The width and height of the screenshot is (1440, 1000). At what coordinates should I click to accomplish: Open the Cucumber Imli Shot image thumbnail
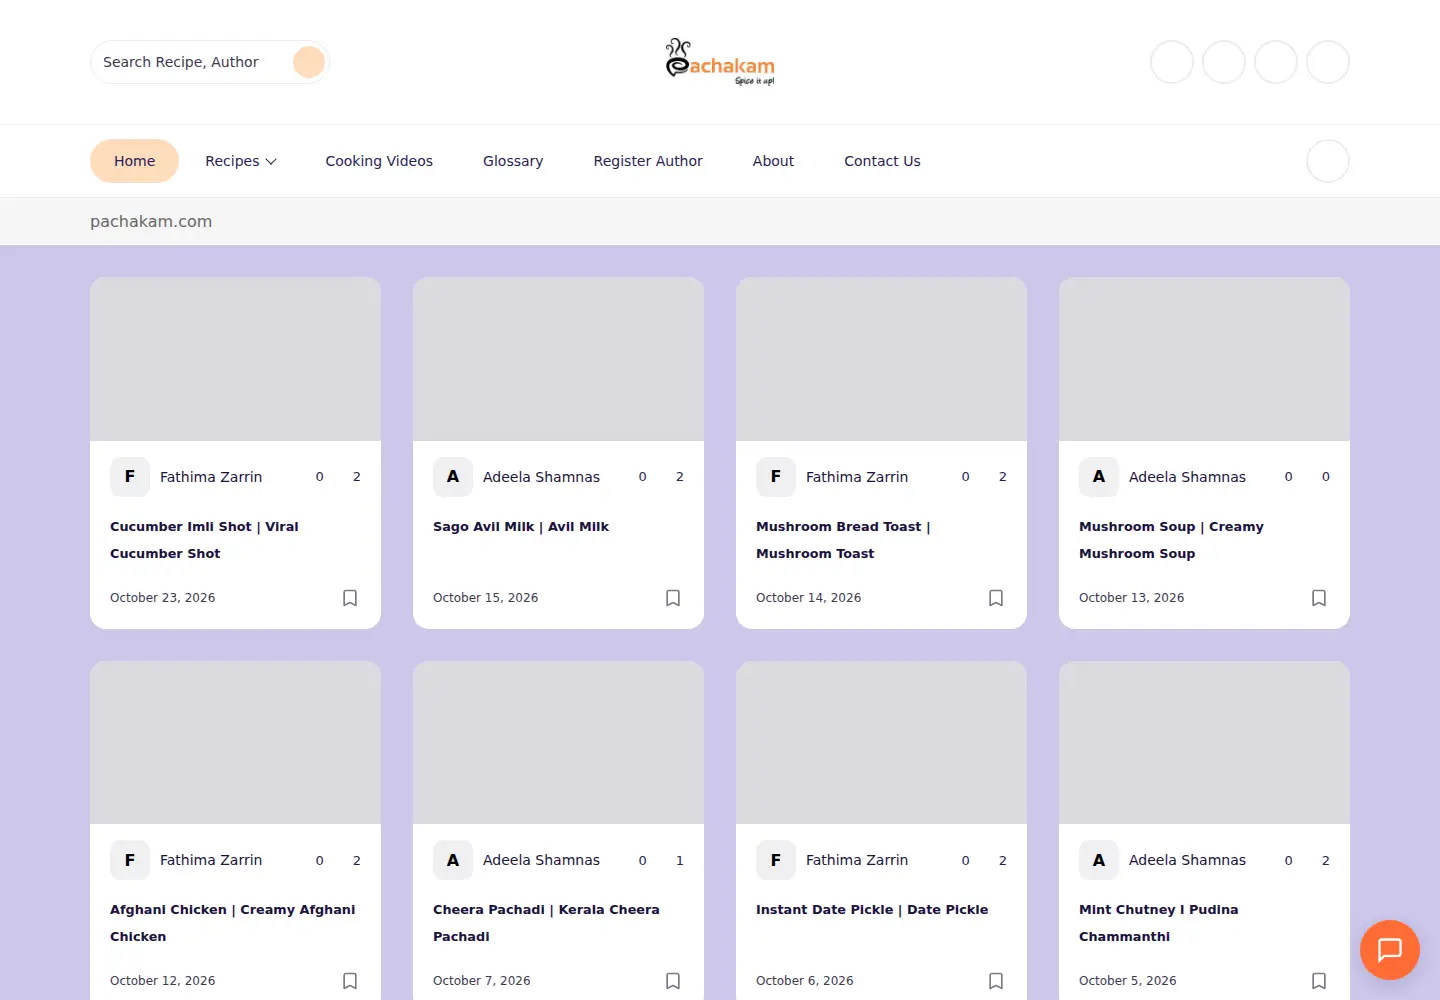235,359
